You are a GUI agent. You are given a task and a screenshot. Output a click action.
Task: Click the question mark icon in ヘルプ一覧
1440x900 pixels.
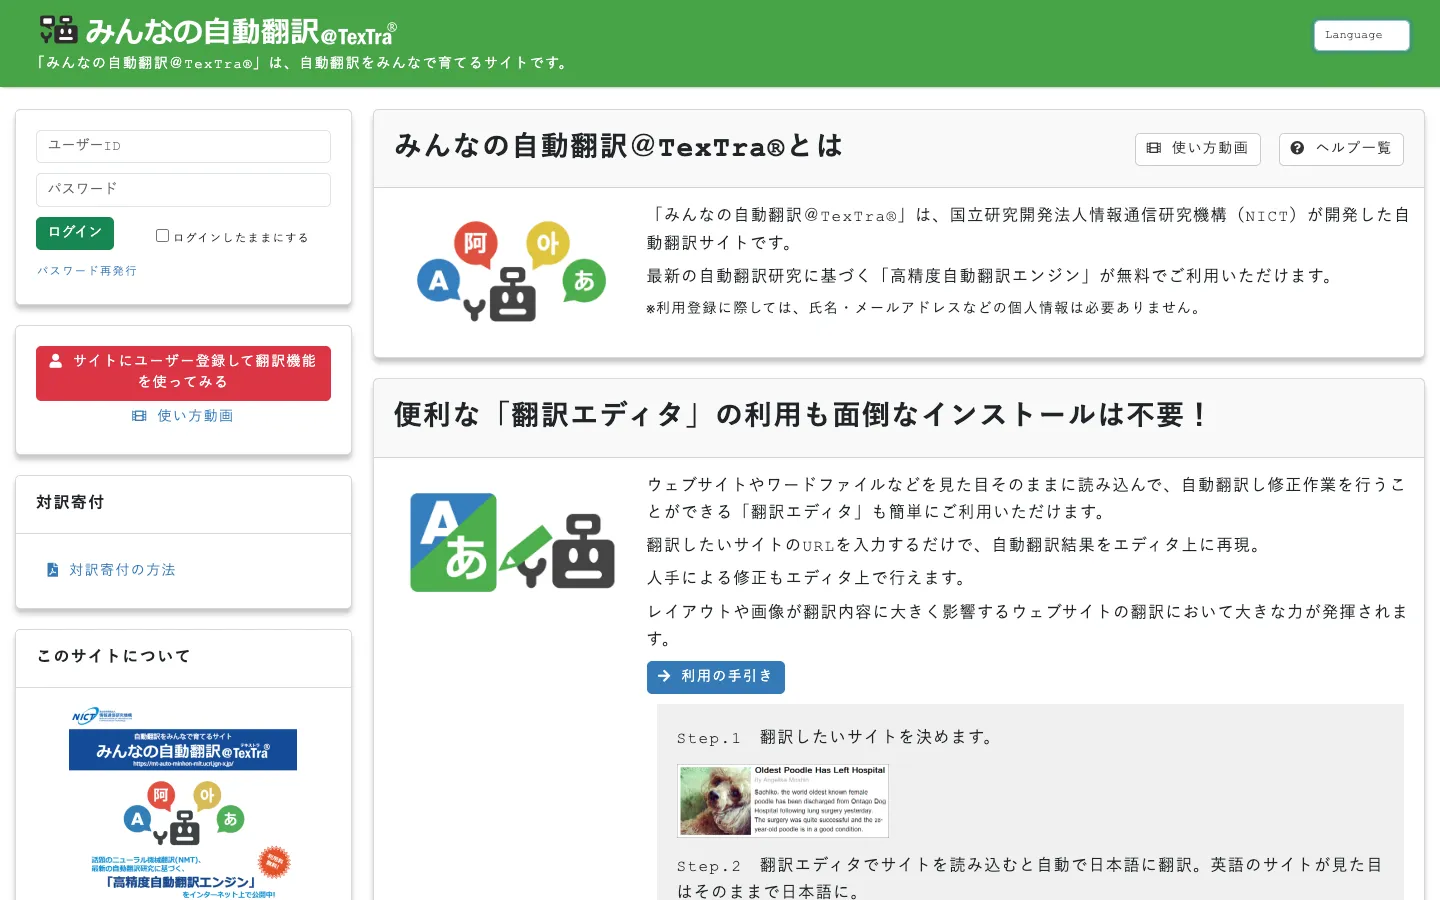[x=1297, y=148]
